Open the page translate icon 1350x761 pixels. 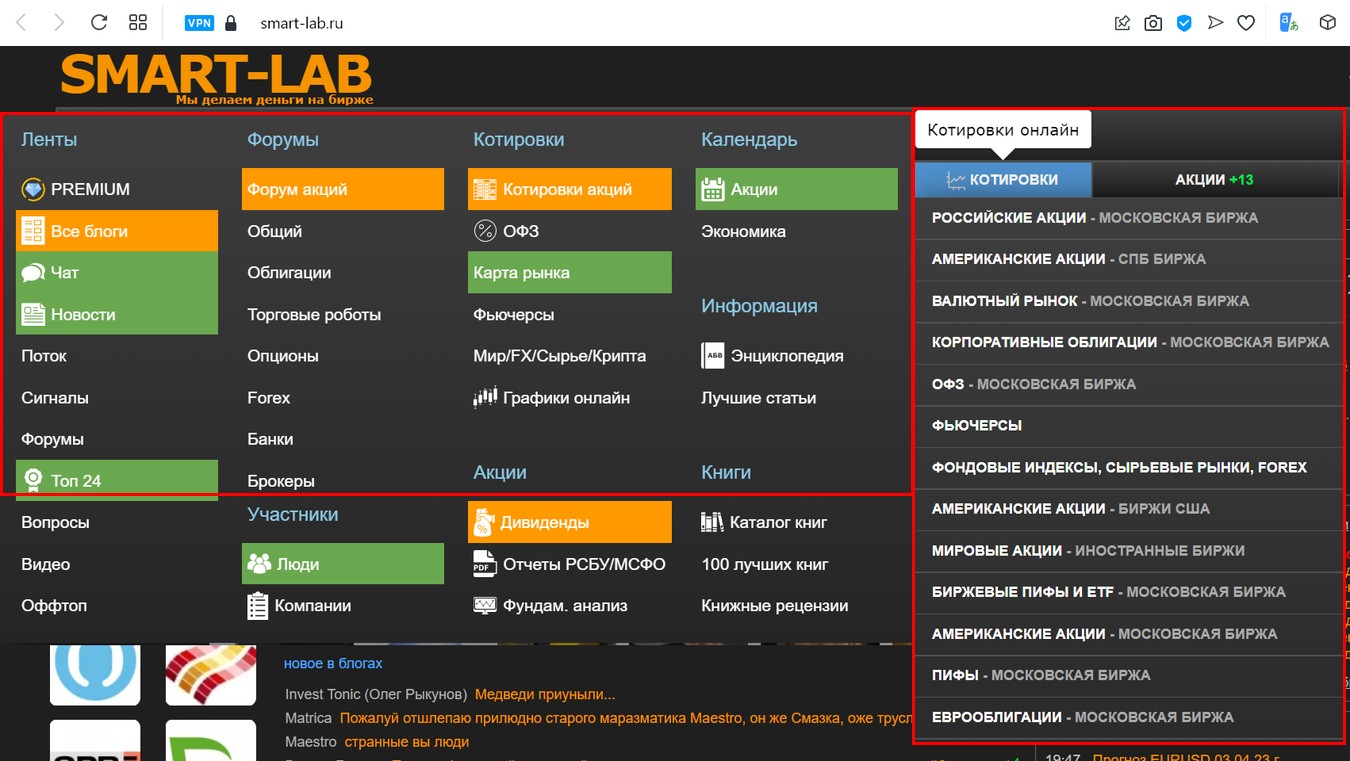pyautogui.click(x=1289, y=22)
